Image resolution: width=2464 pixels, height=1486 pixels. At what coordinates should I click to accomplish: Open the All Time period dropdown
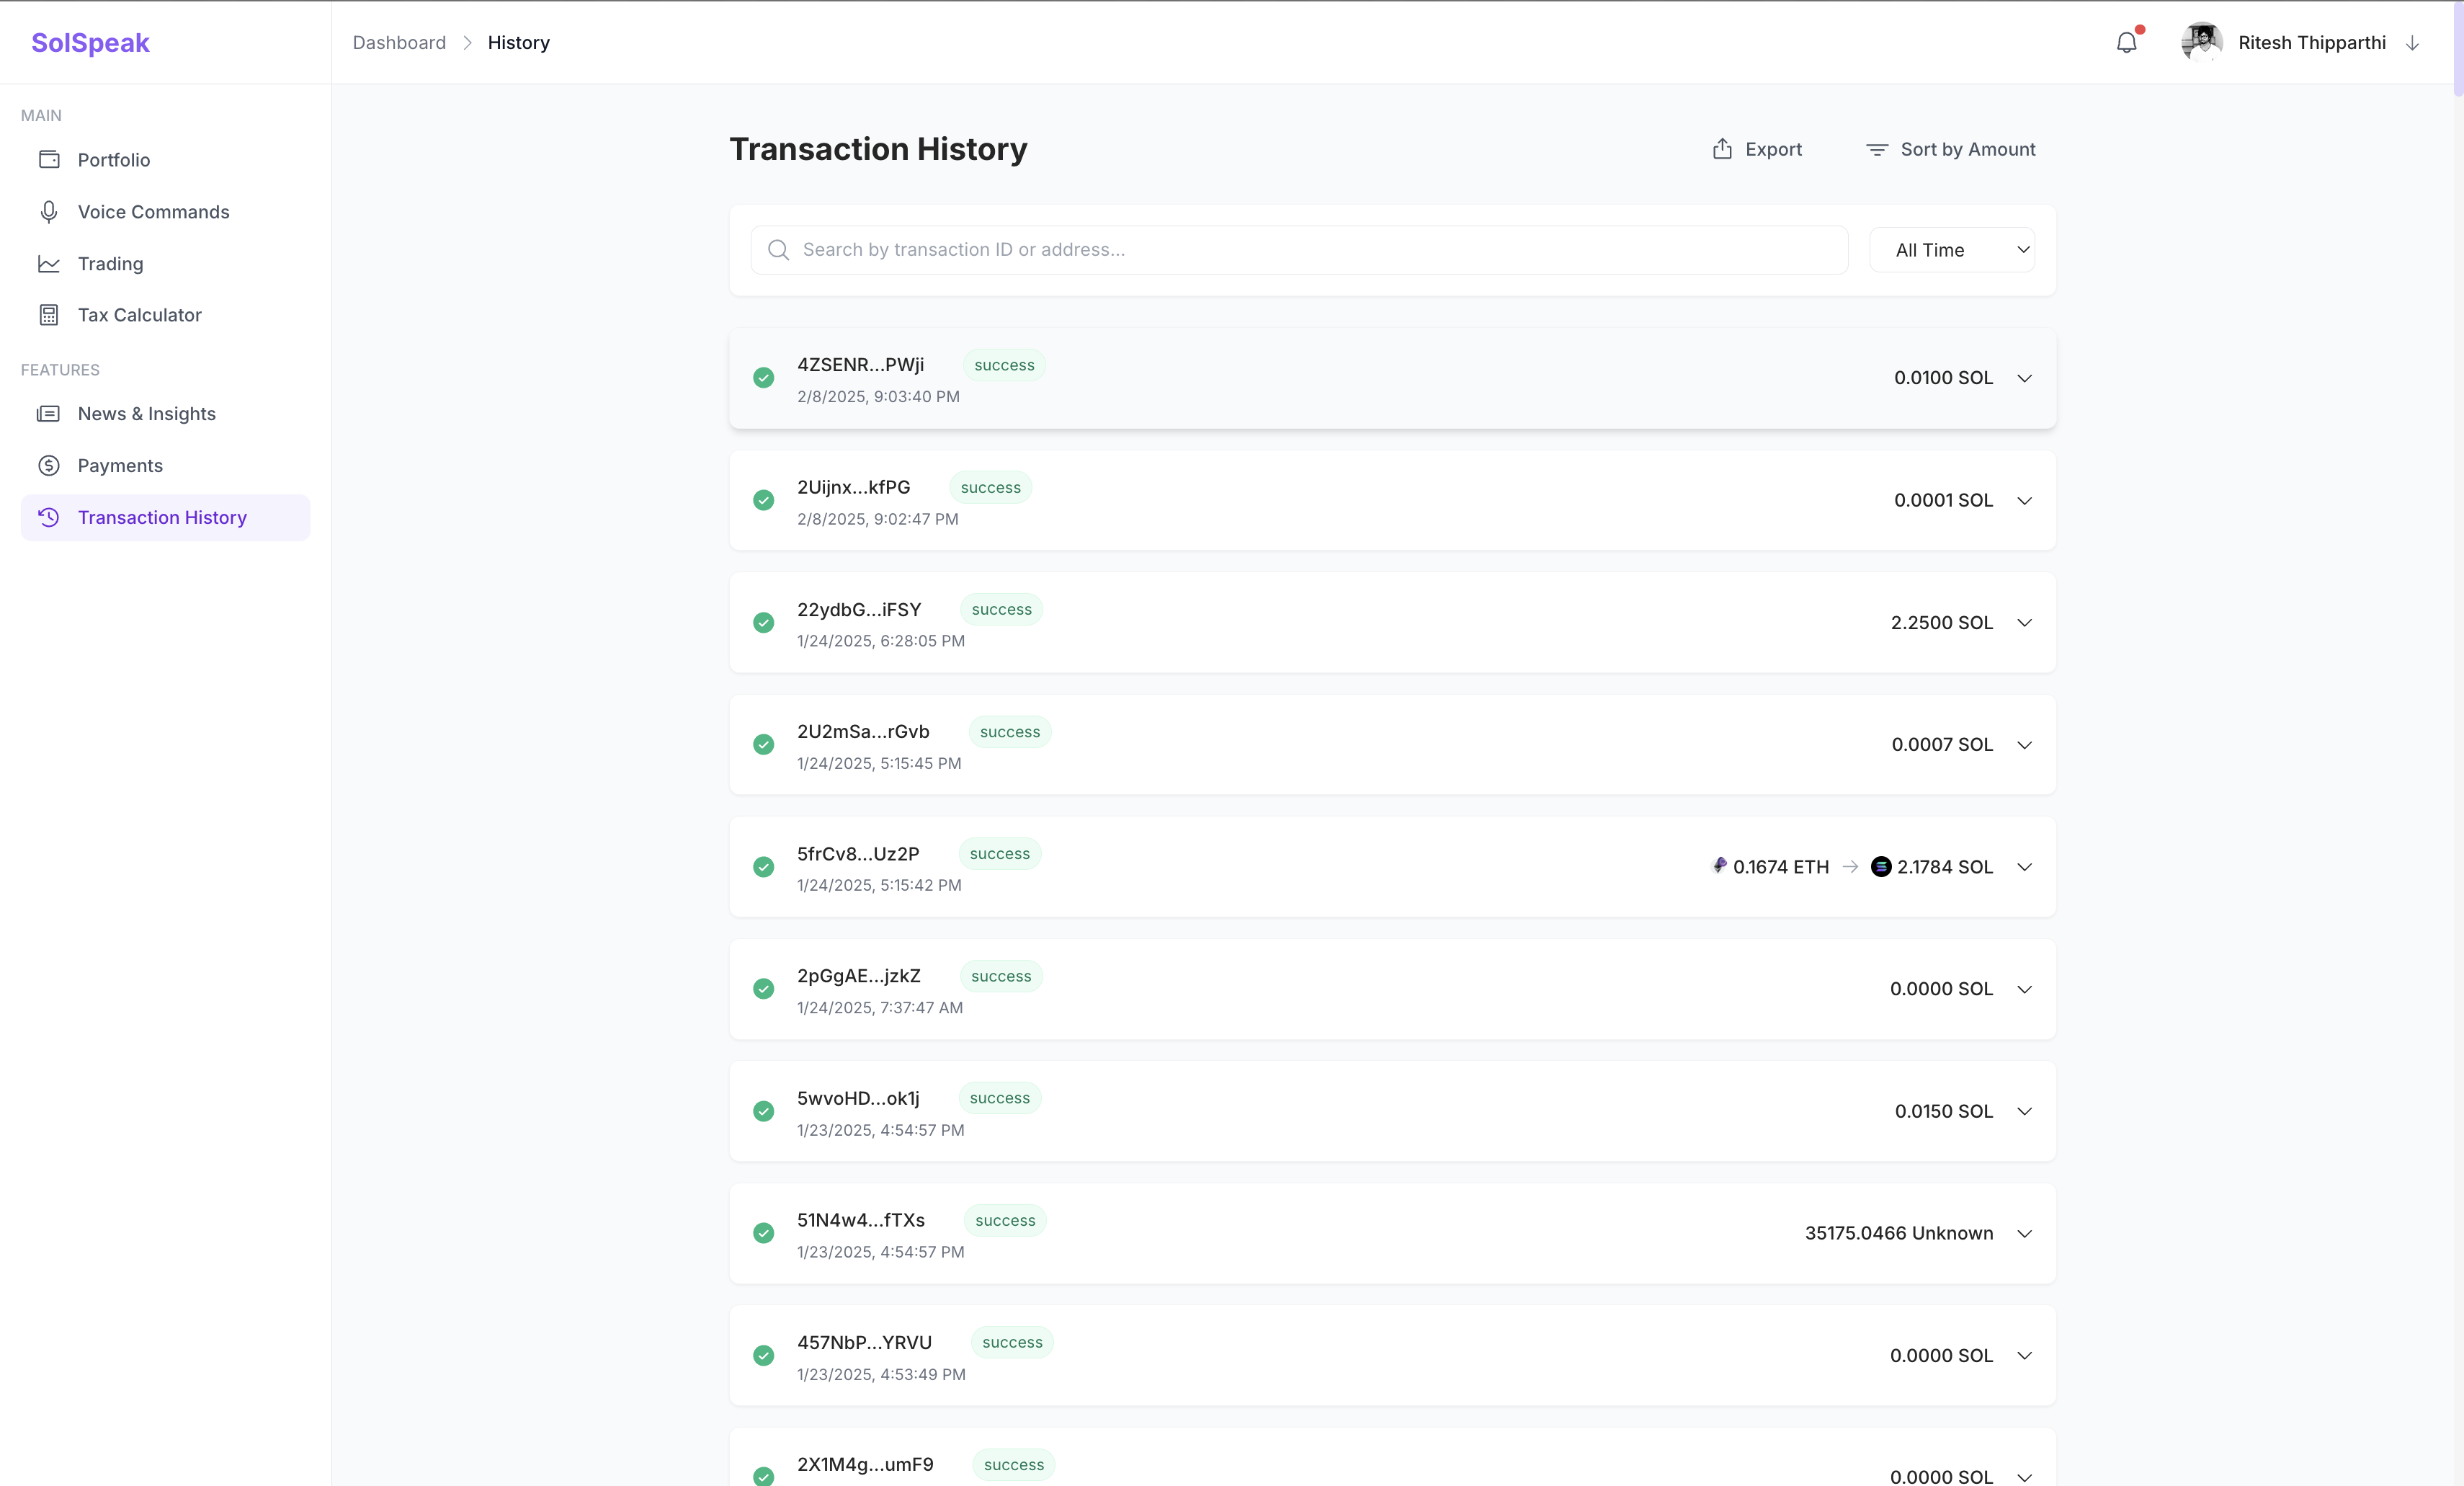pos(1952,250)
